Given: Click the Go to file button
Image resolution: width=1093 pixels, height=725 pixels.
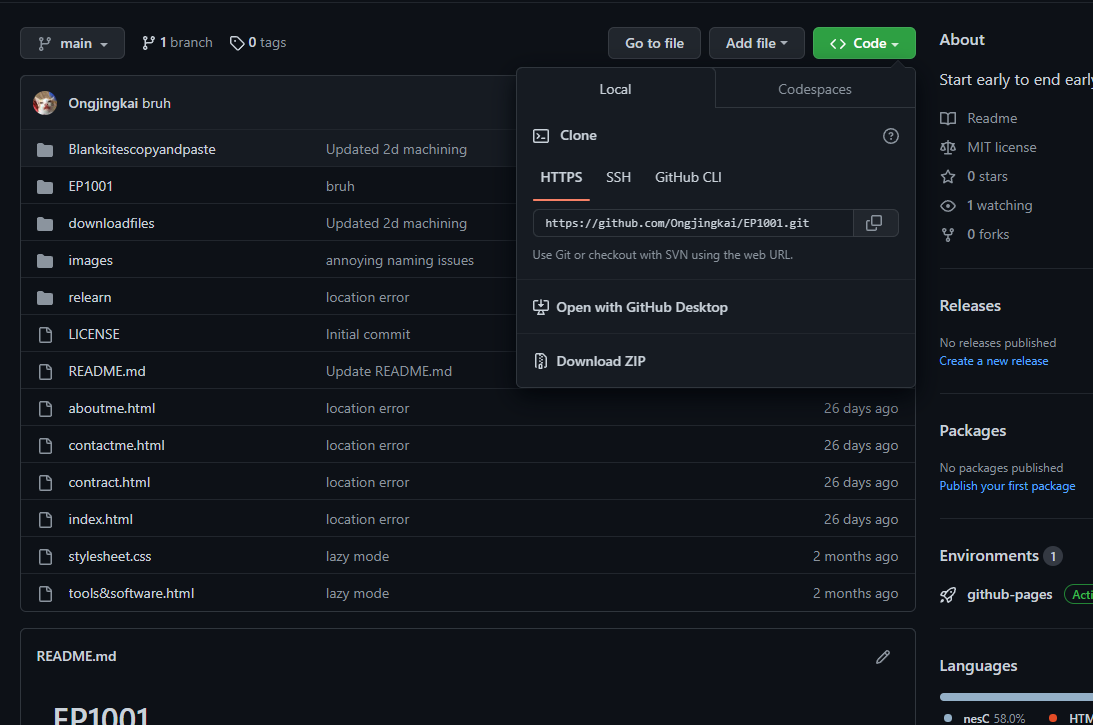Looking at the screenshot, I should point(654,43).
